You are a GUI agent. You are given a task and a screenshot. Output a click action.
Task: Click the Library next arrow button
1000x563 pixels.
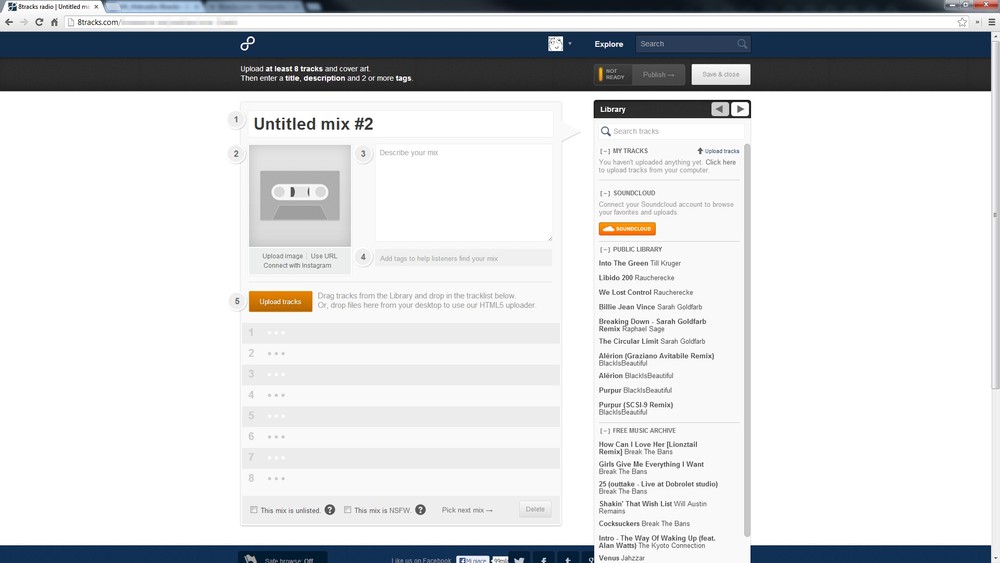(740, 109)
